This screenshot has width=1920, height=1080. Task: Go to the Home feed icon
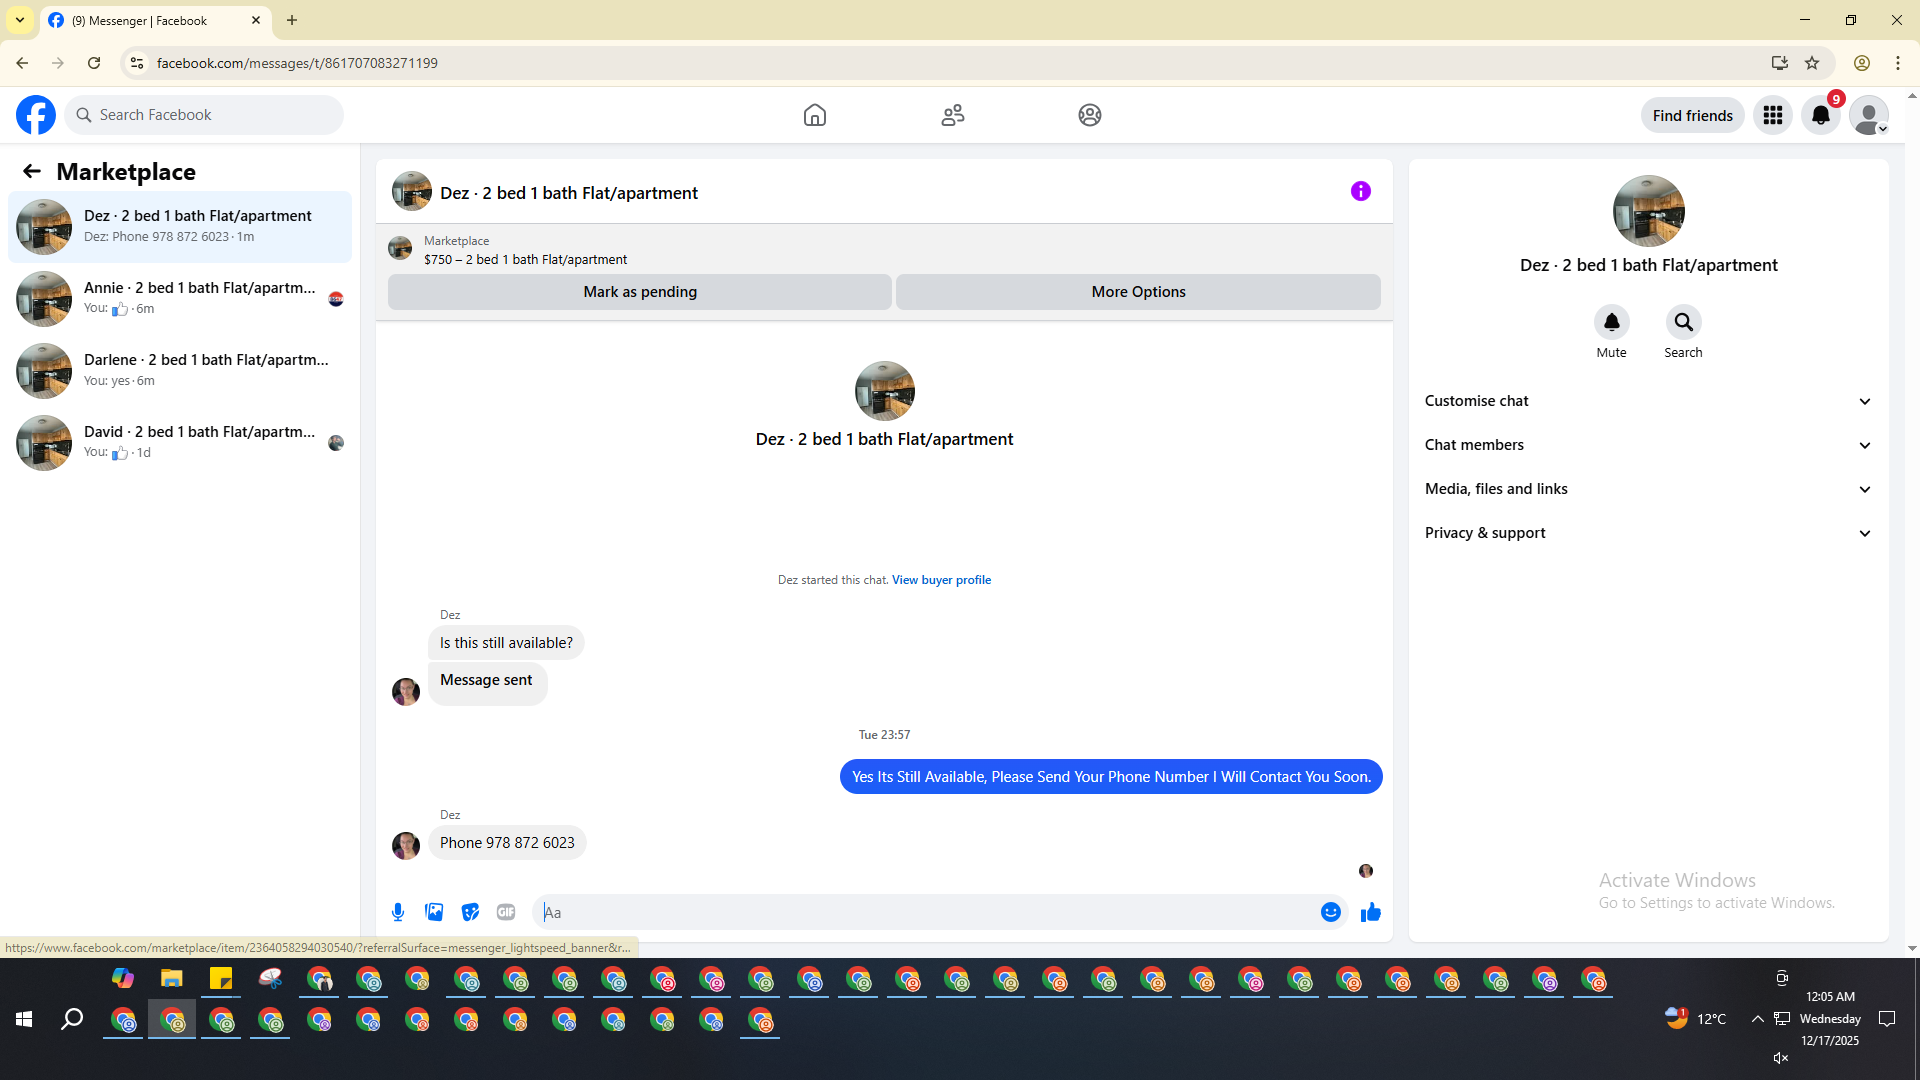click(815, 115)
